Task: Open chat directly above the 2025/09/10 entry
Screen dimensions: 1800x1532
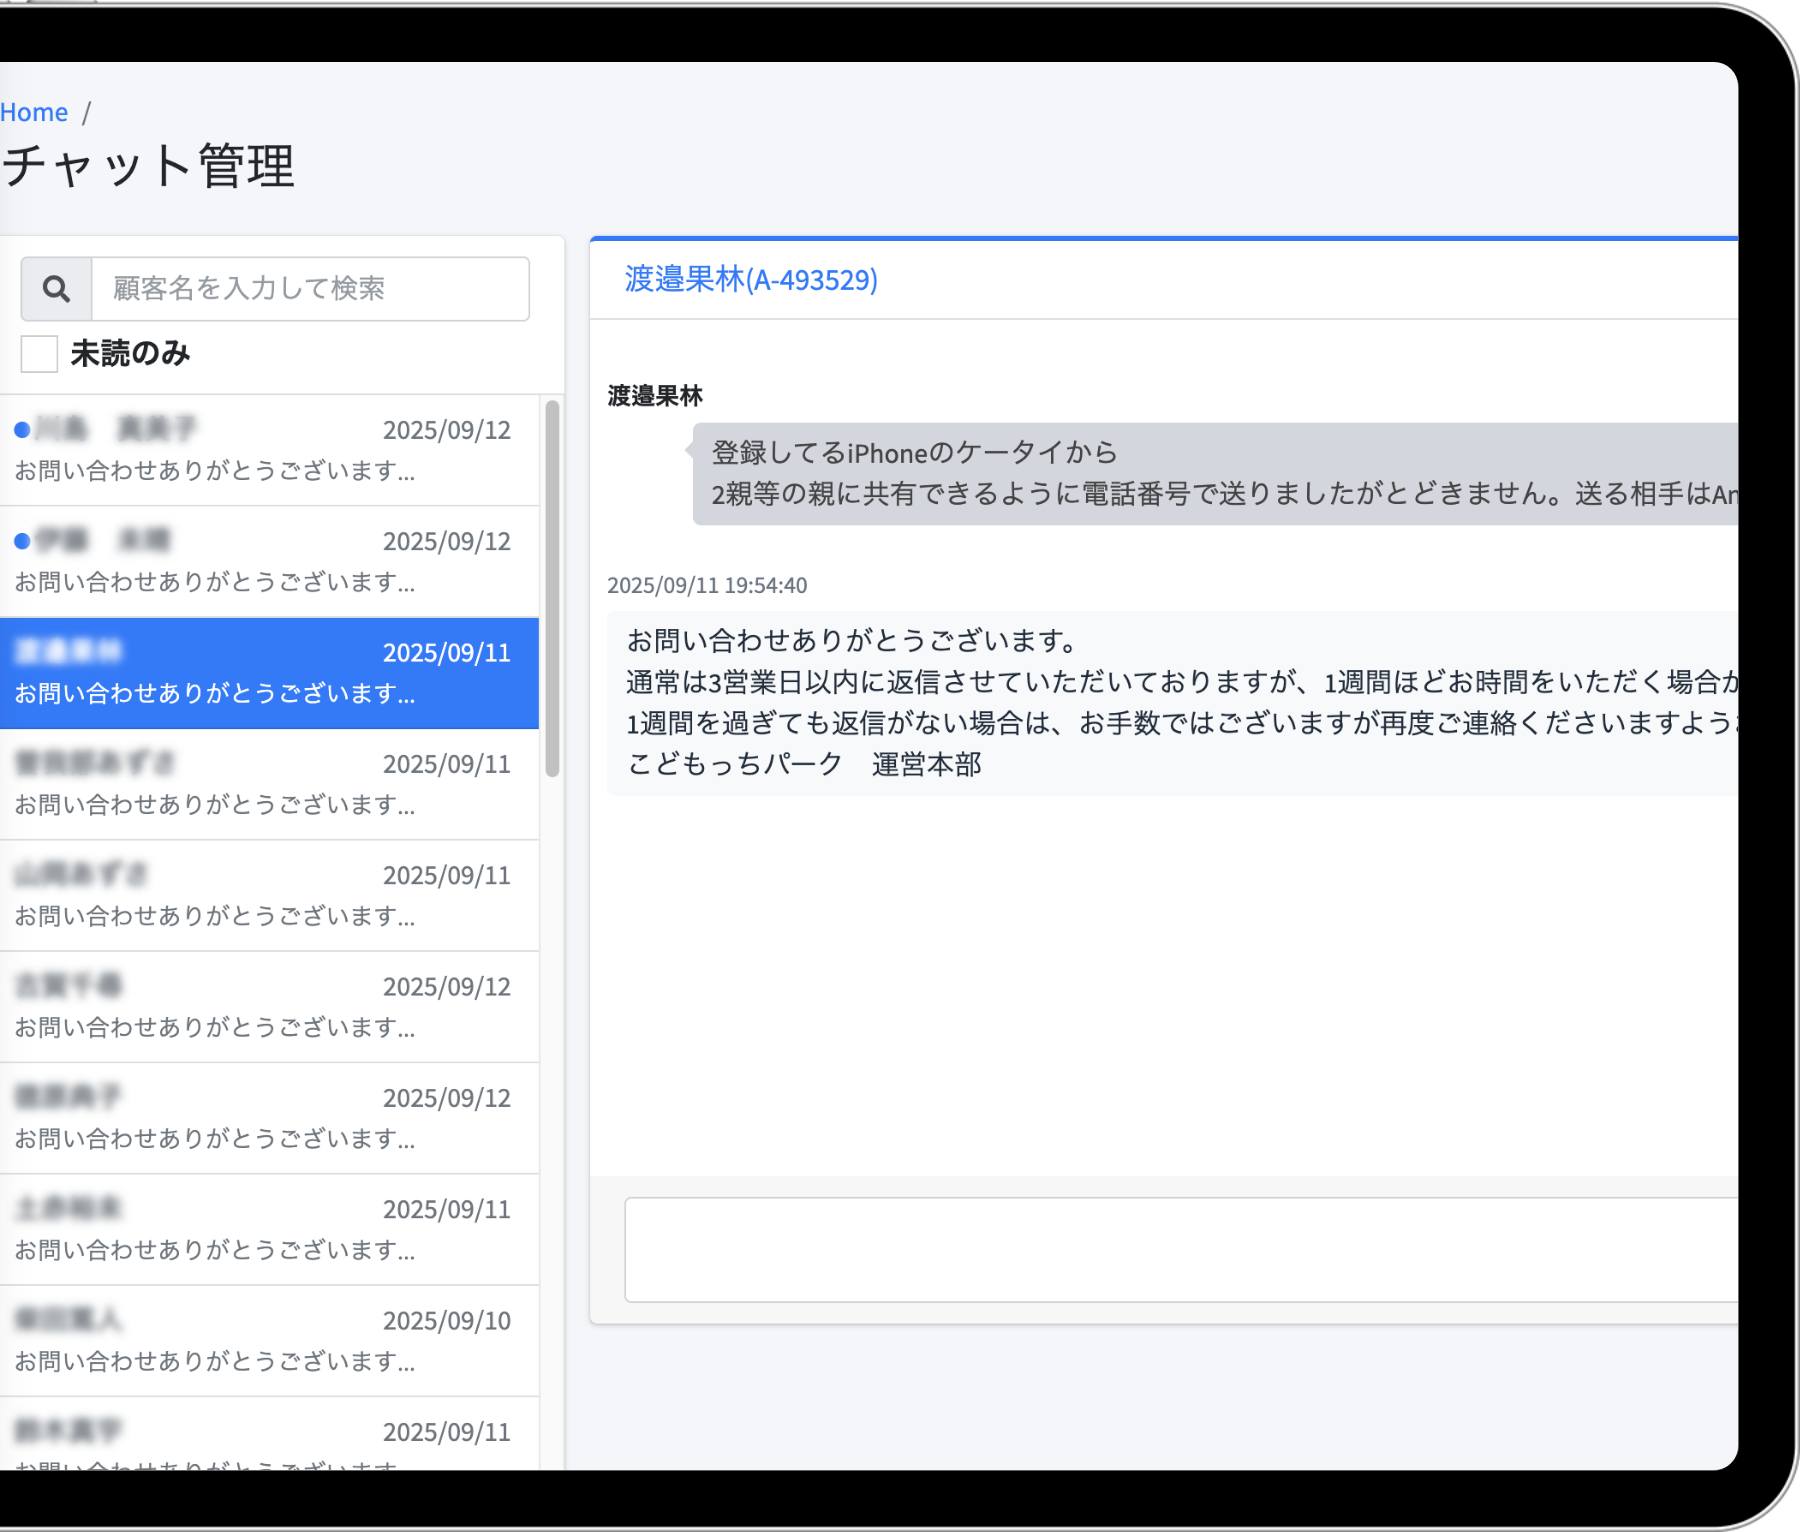Action: point(268,1229)
